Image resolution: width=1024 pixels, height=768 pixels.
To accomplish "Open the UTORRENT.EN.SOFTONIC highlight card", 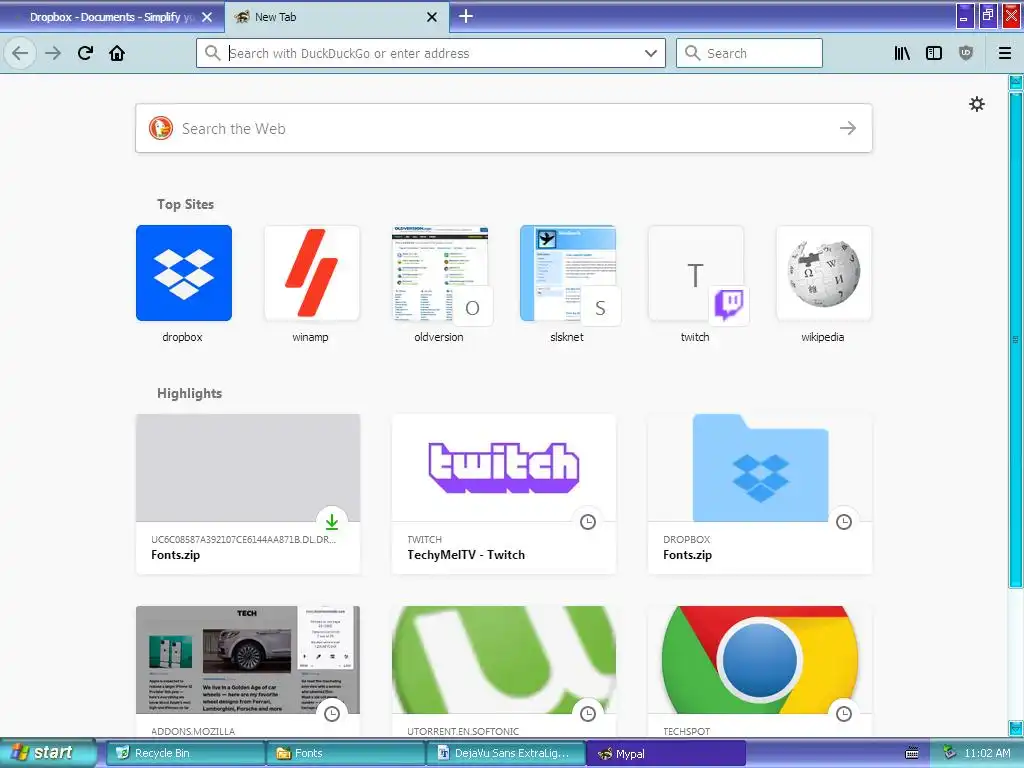I will coord(504,672).
